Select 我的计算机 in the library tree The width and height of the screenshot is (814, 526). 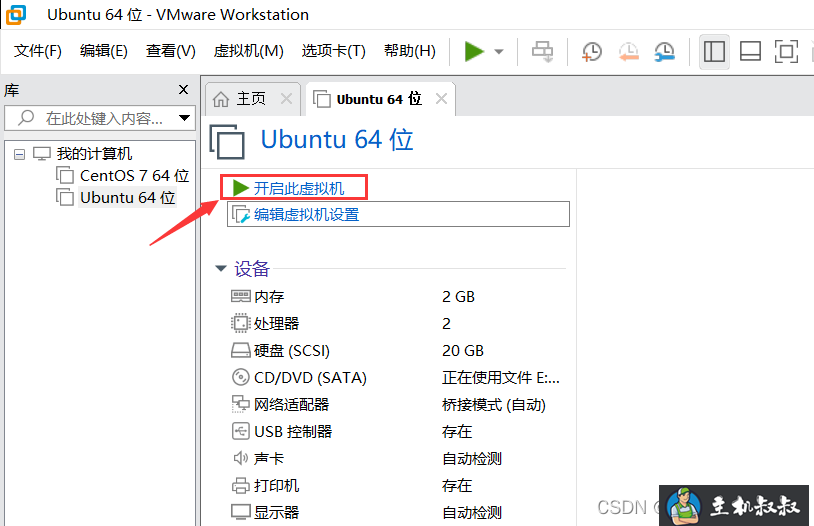(94, 154)
